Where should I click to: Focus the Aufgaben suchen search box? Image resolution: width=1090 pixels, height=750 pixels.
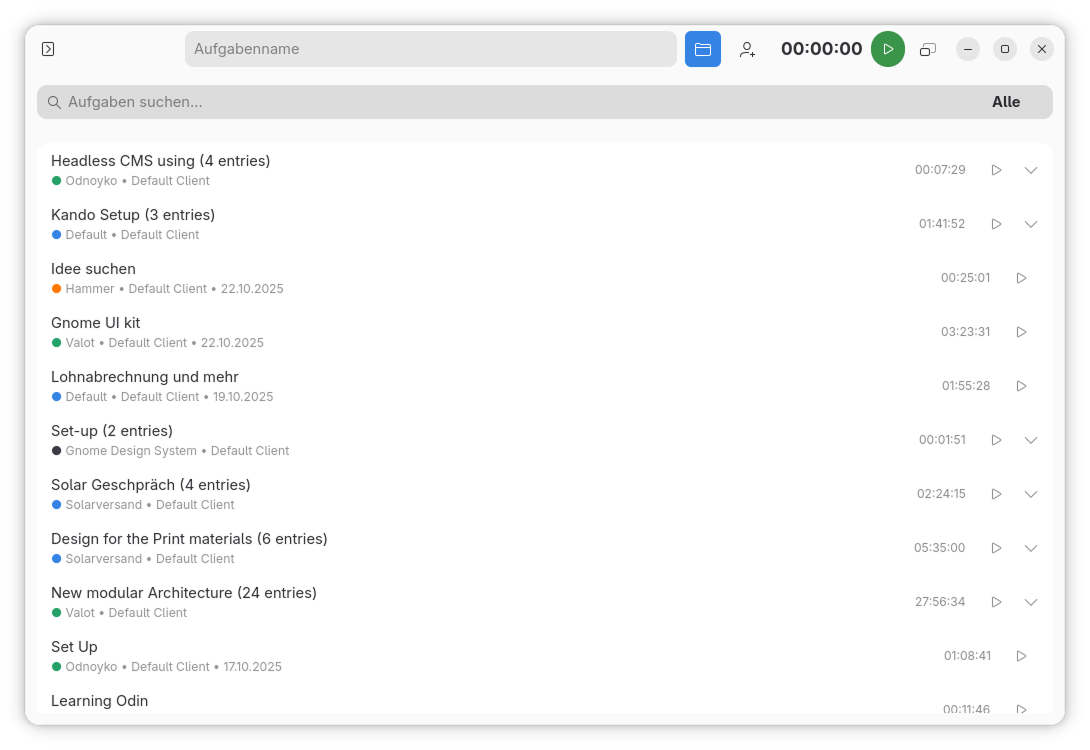[x=500, y=102]
